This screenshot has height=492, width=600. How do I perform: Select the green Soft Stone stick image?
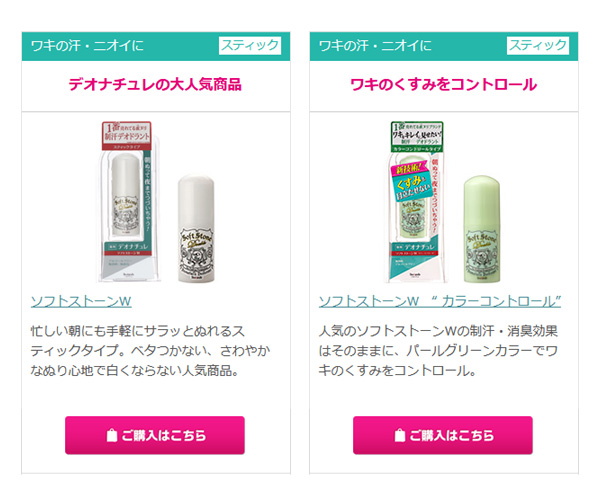[482, 229]
